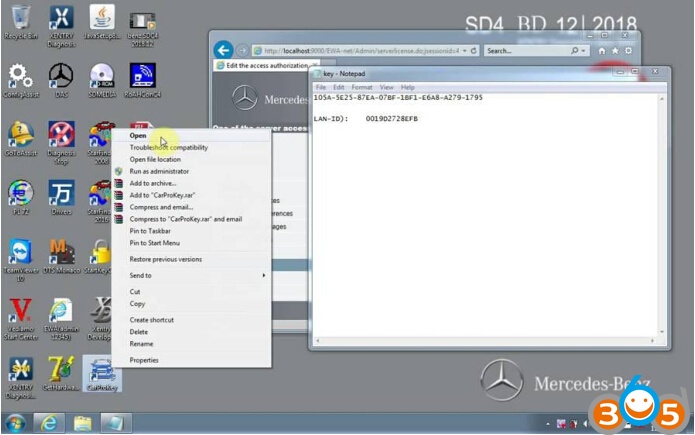The image size is (695, 435).
Task: Open the IE search provider dropdown arrow
Action: (x=584, y=51)
